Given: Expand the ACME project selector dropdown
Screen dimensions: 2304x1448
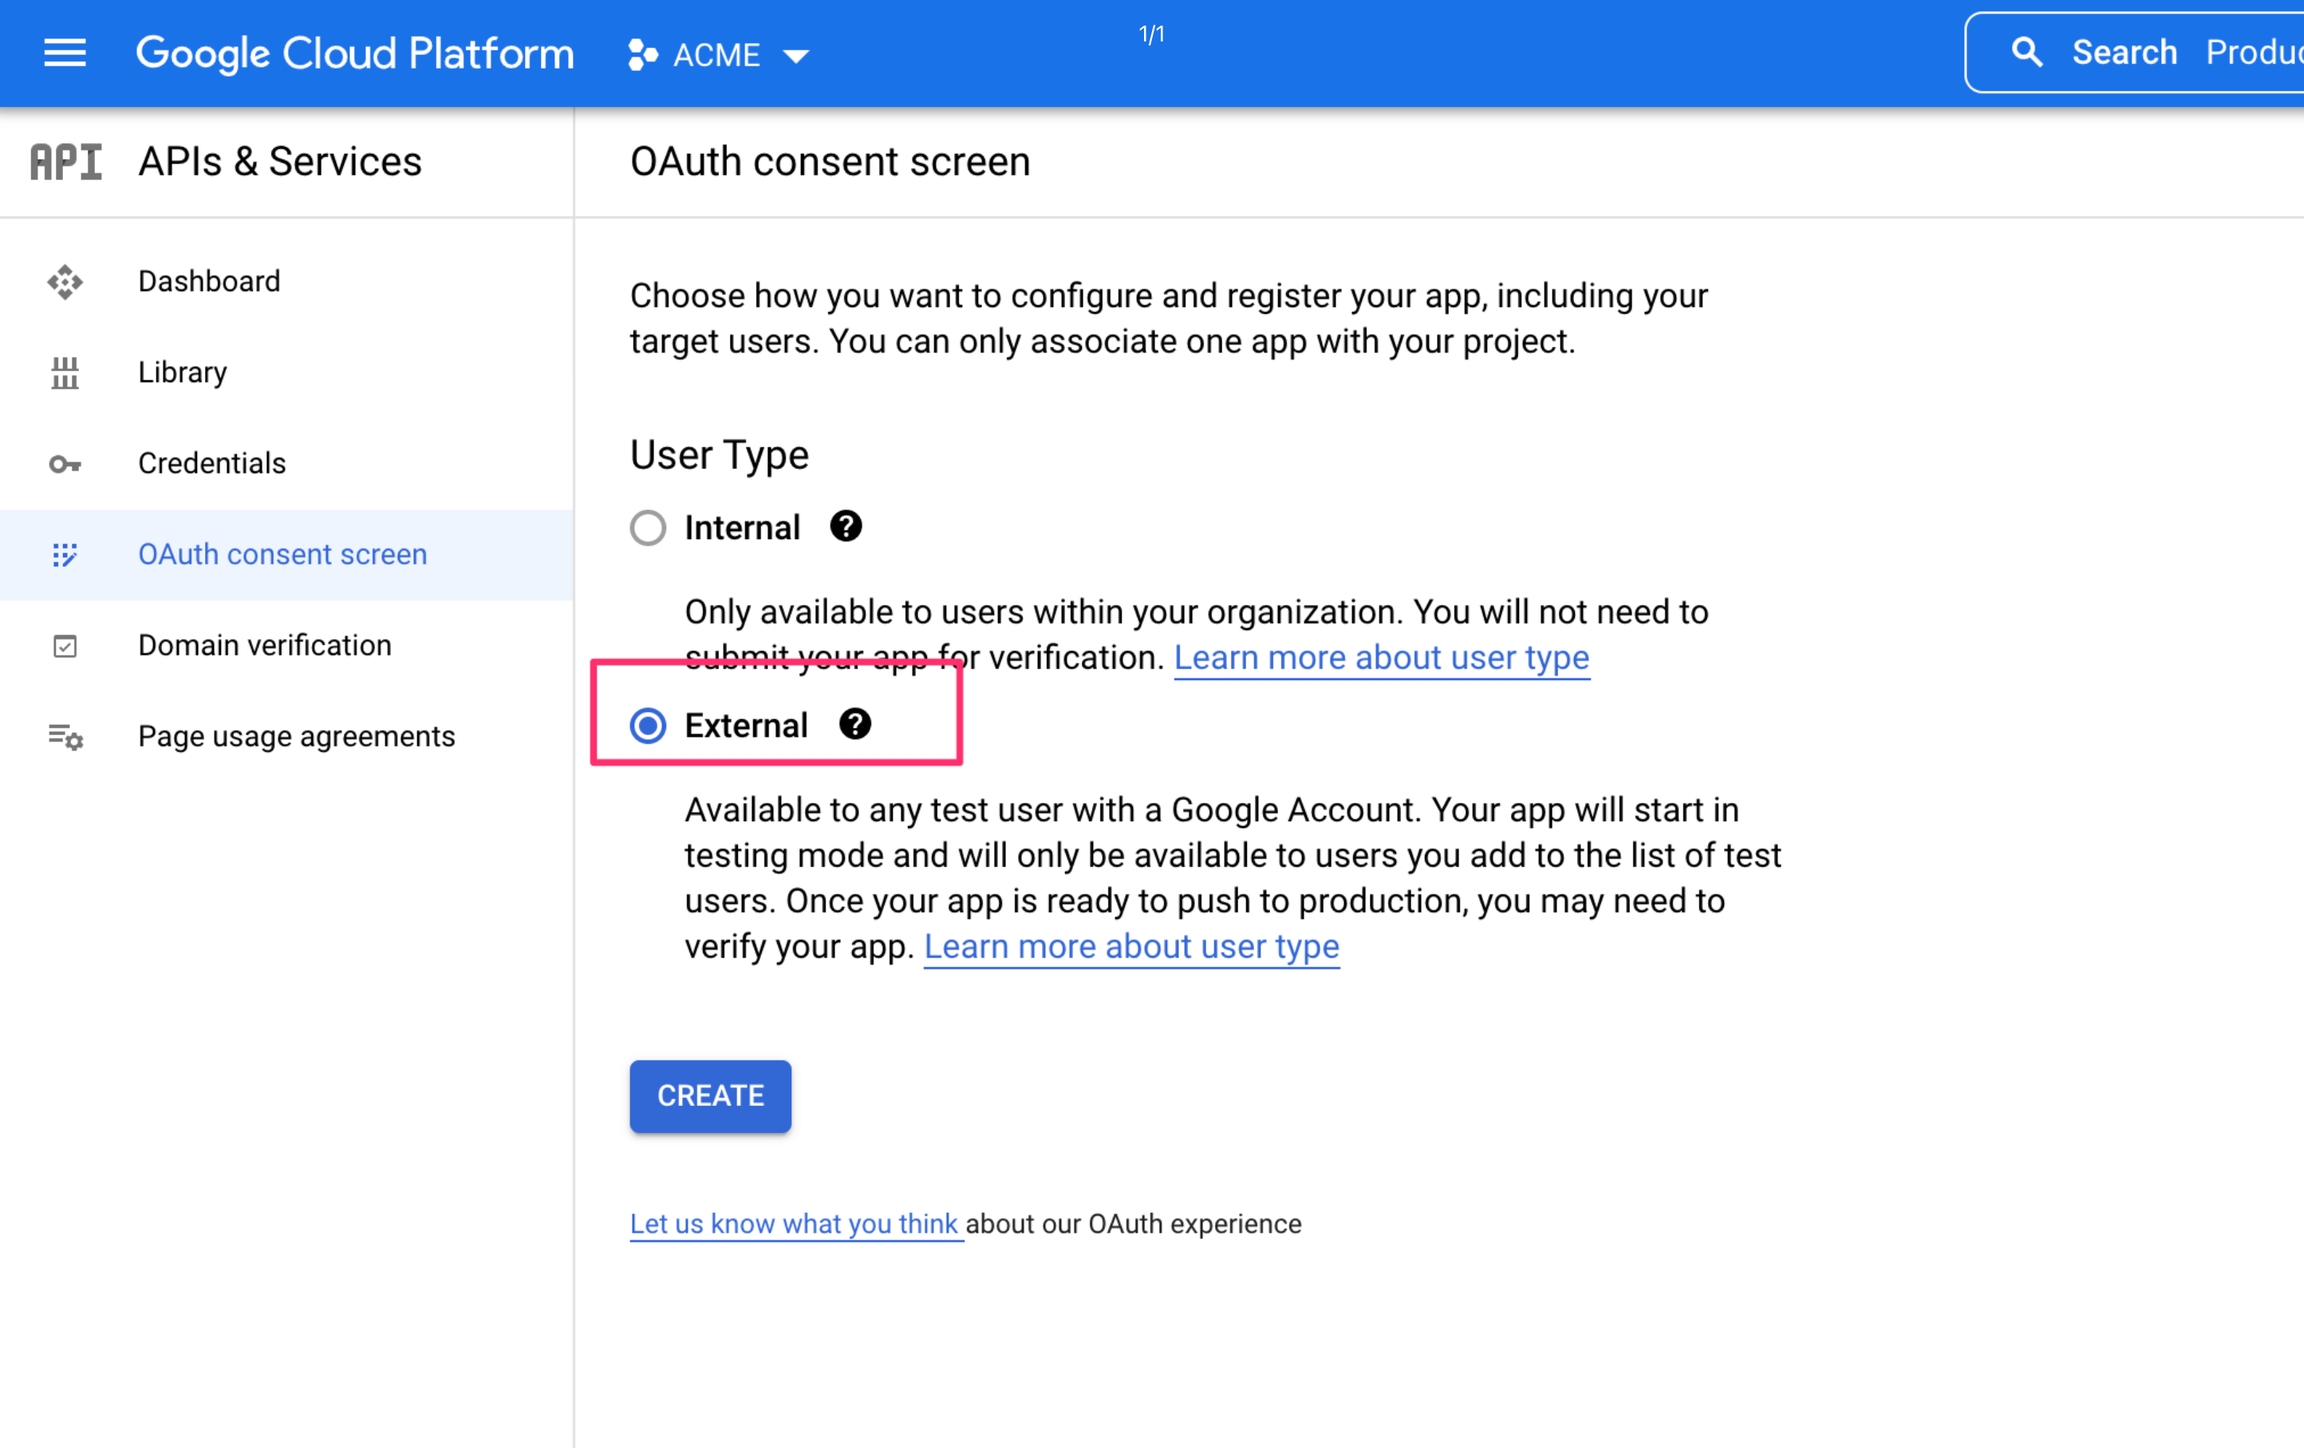Looking at the screenshot, I should click(796, 56).
